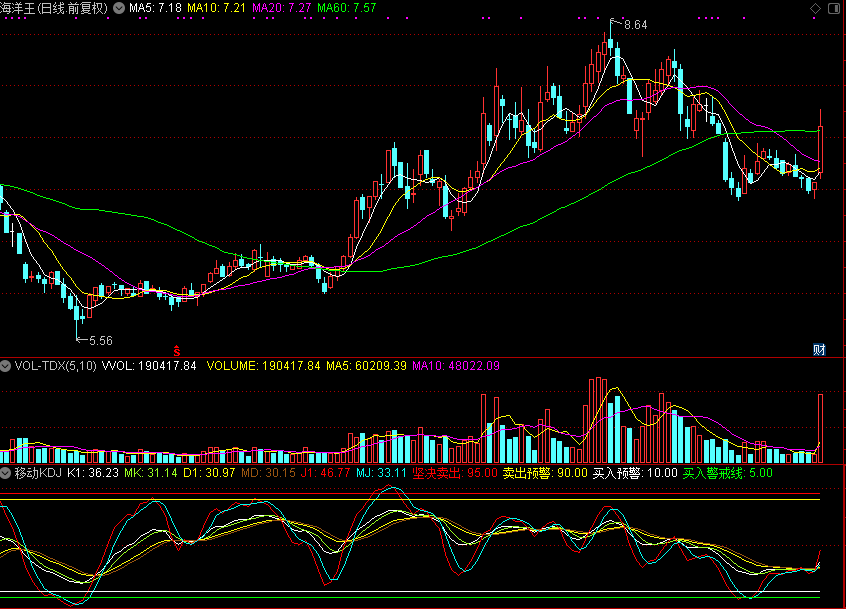Click the VOLUME: 190417.84 readout
The width and height of the screenshot is (846, 609).
point(264,366)
